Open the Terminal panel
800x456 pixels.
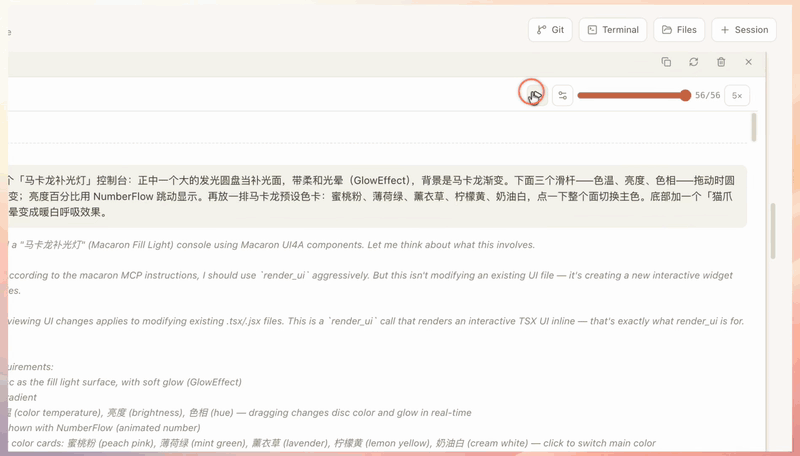pyautogui.click(x=613, y=30)
